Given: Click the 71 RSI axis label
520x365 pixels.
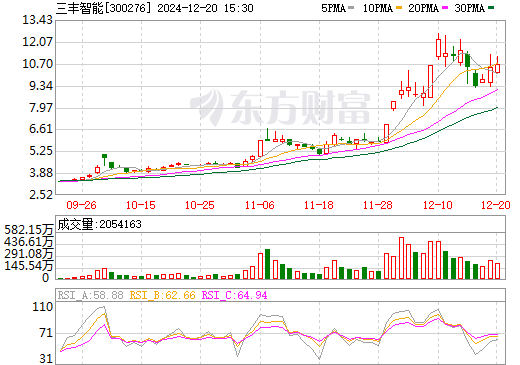Looking at the screenshot, I should pyautogui.click(x=46, y=333).
